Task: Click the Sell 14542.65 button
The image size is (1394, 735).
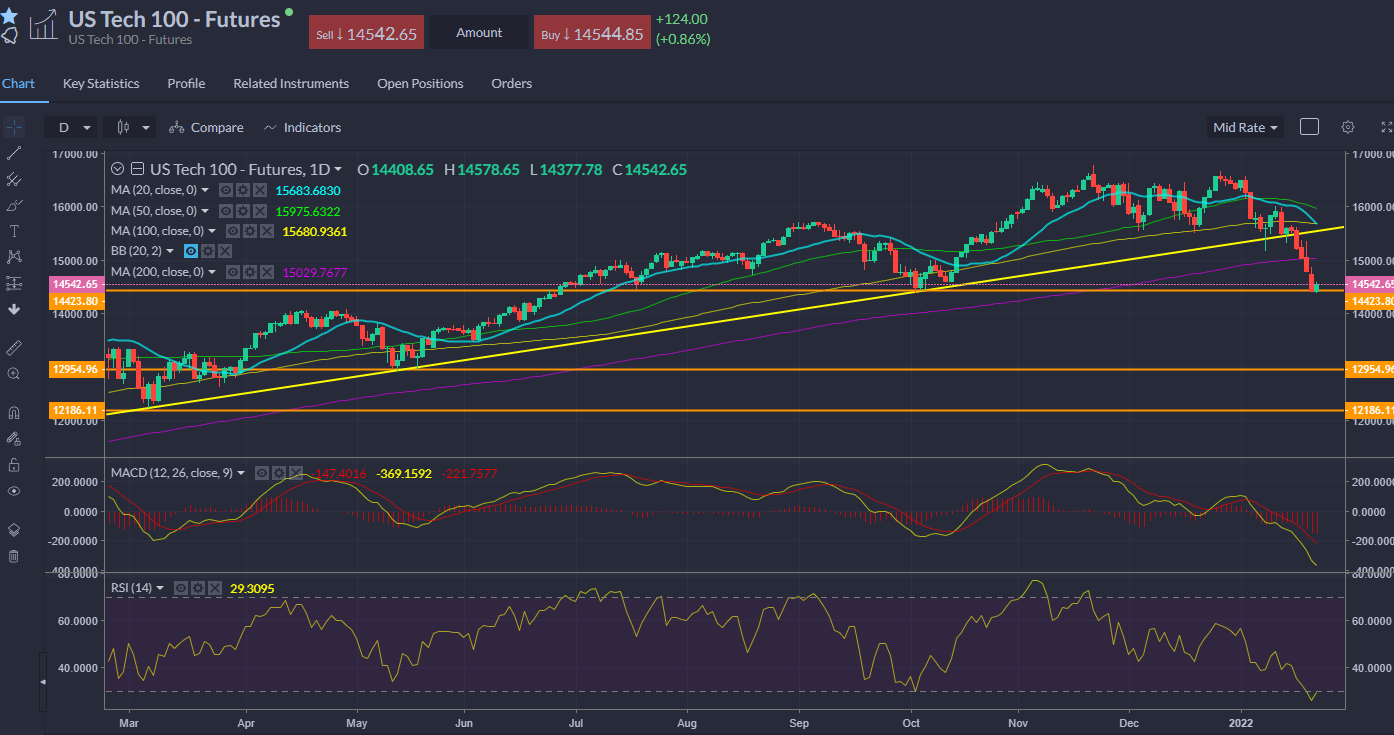Action: point(366,33)
